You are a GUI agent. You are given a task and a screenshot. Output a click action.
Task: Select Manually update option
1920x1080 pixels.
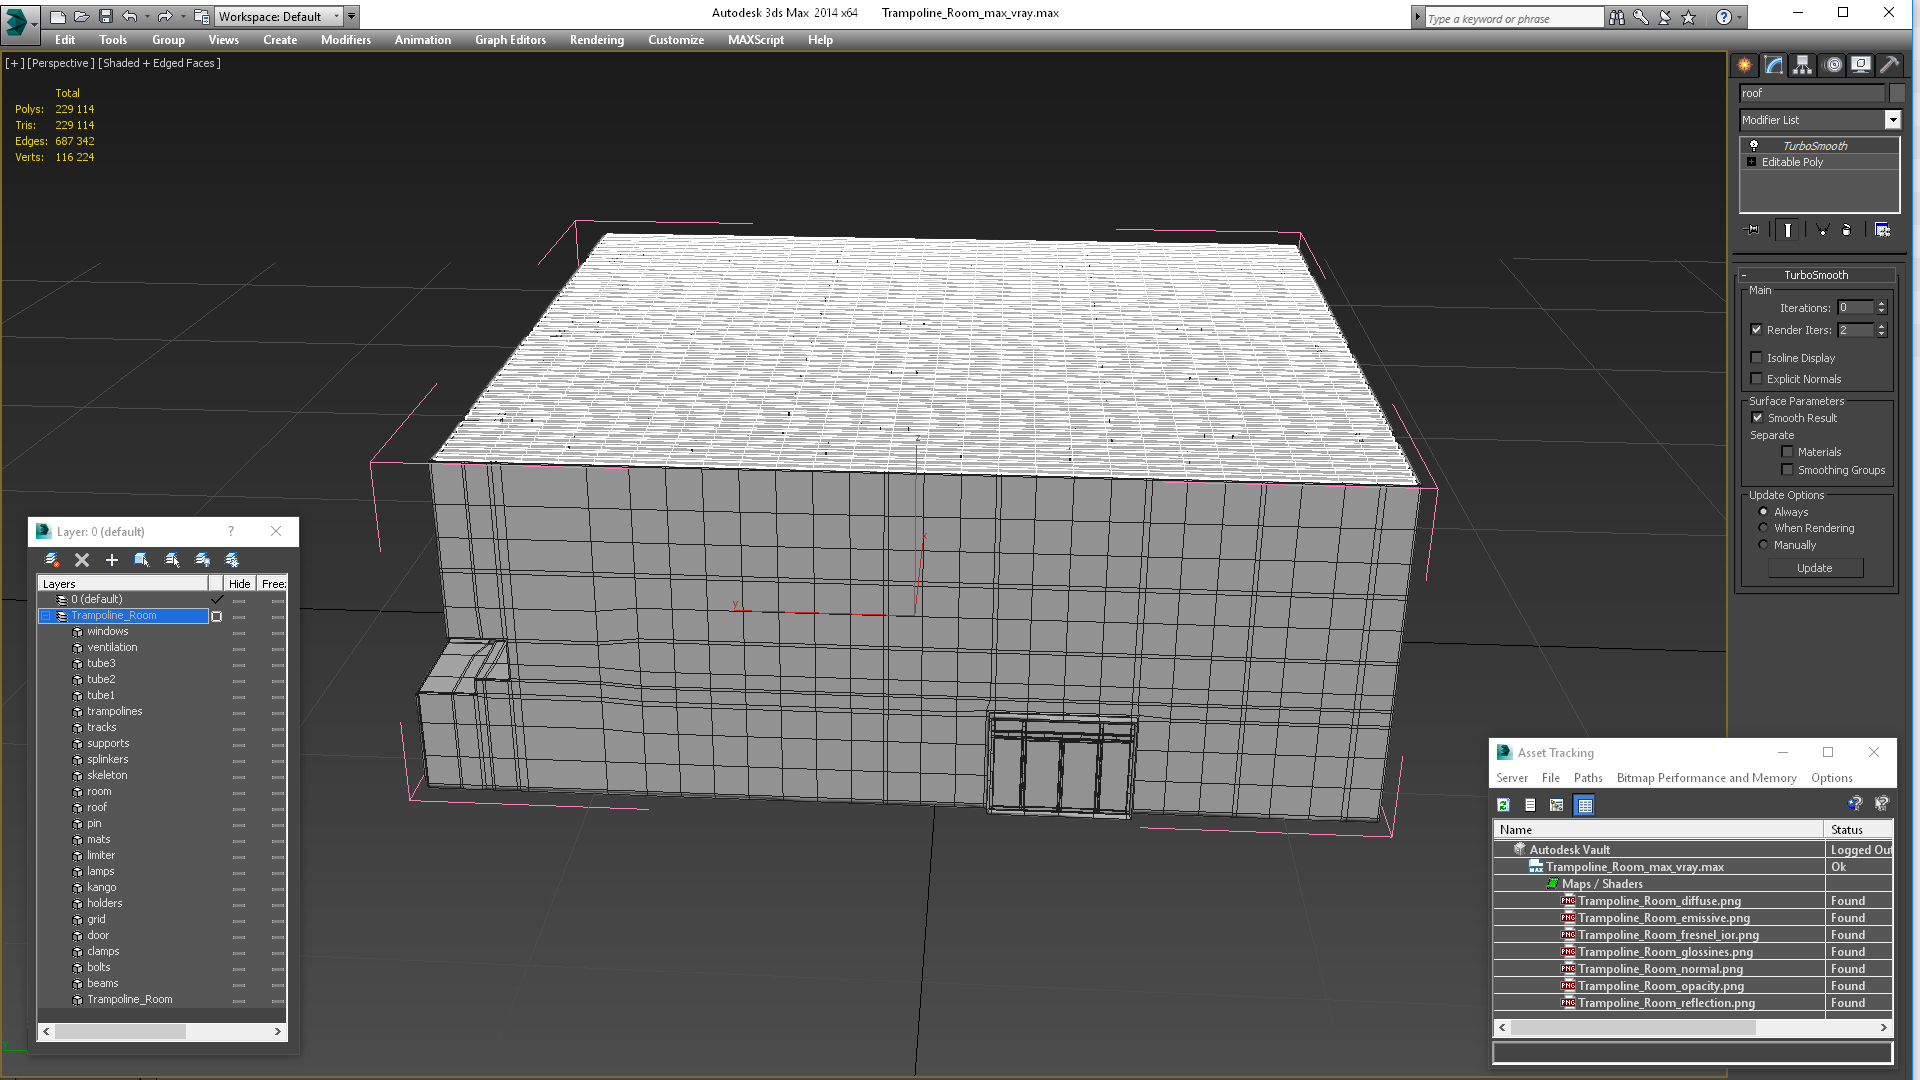pos(1764,545)
